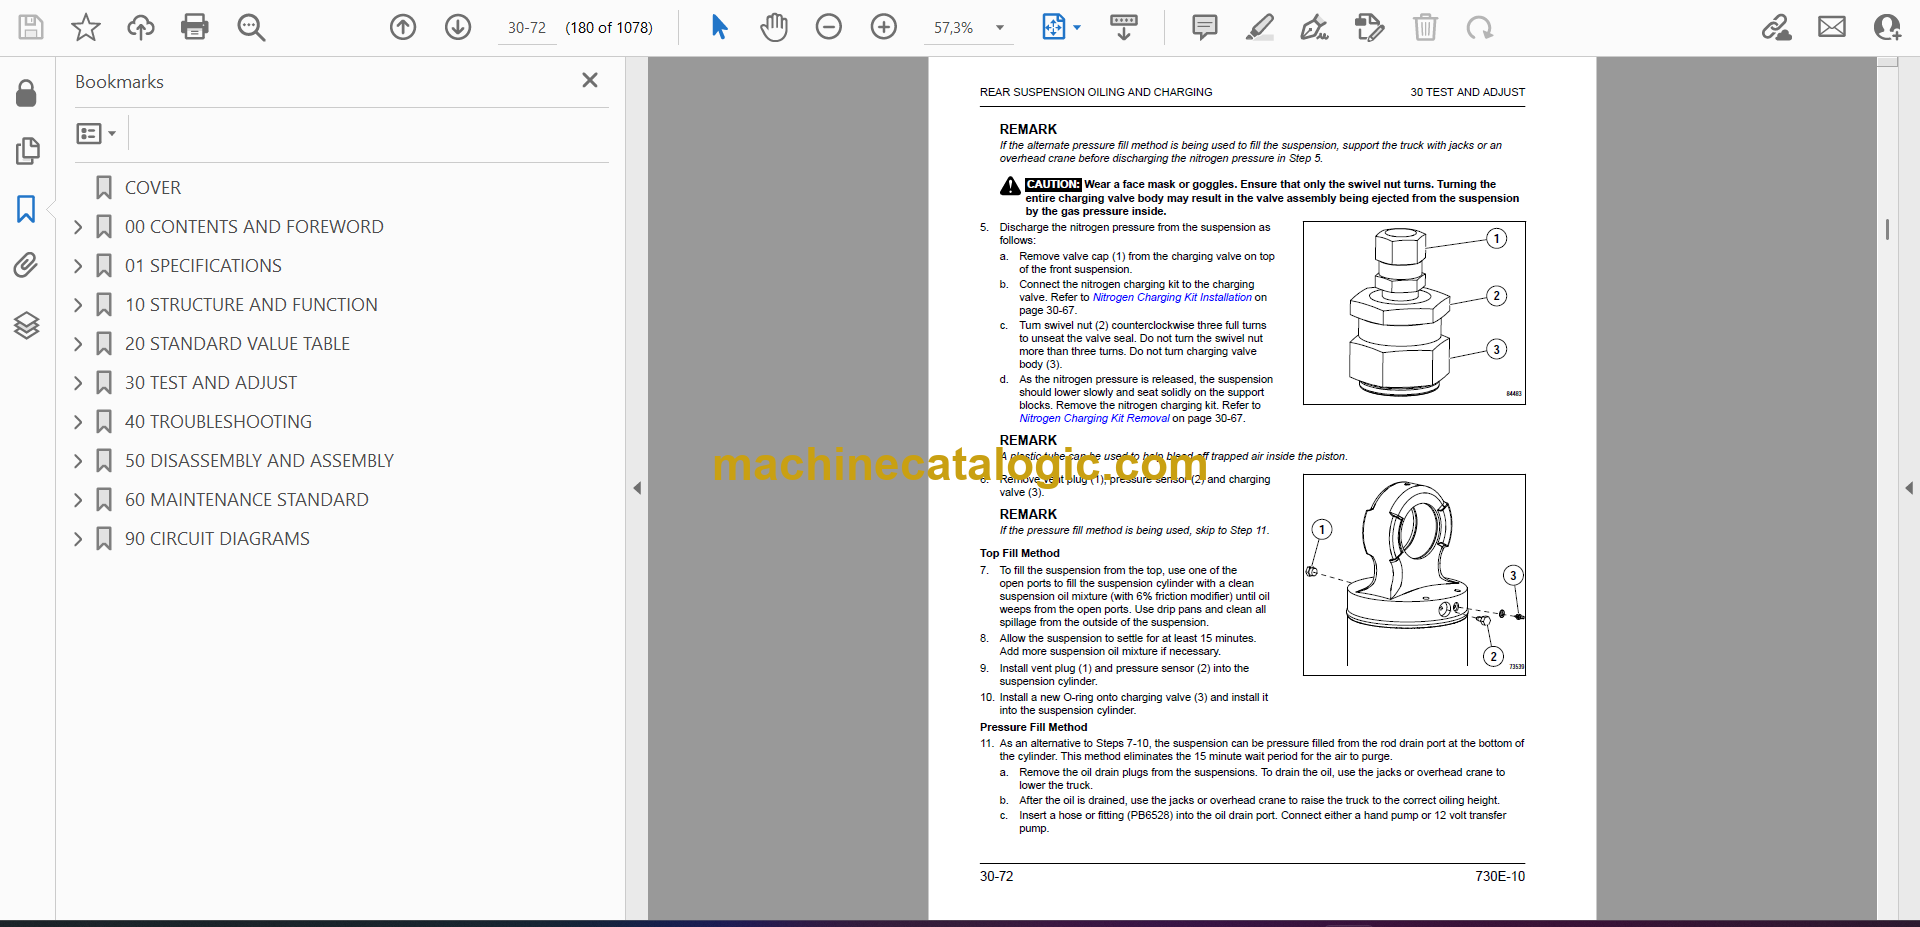Edit the page number field 30-72

[x=527, y=28]
